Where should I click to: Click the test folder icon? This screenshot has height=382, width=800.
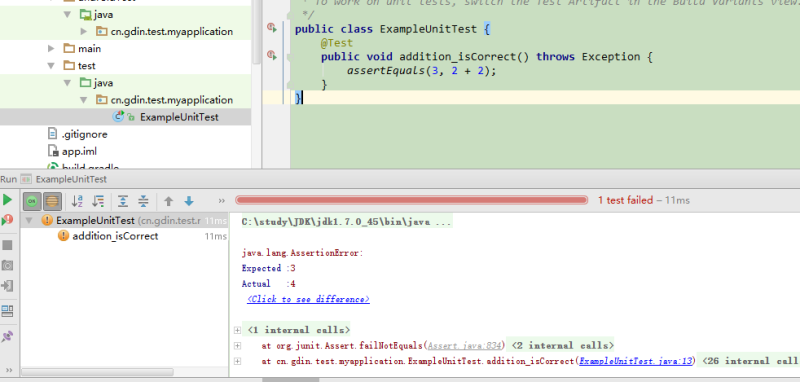pyautogui.click(x=69, y=65)
